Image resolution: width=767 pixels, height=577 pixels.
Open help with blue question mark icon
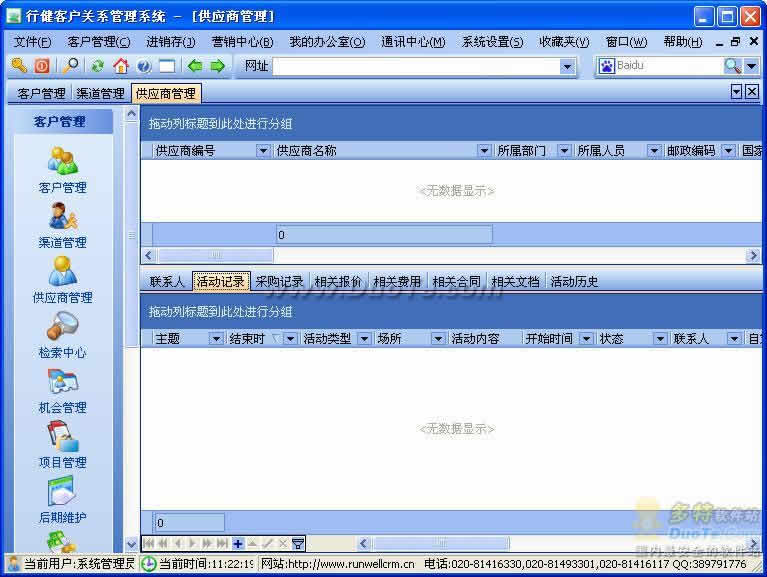[144, 66]
